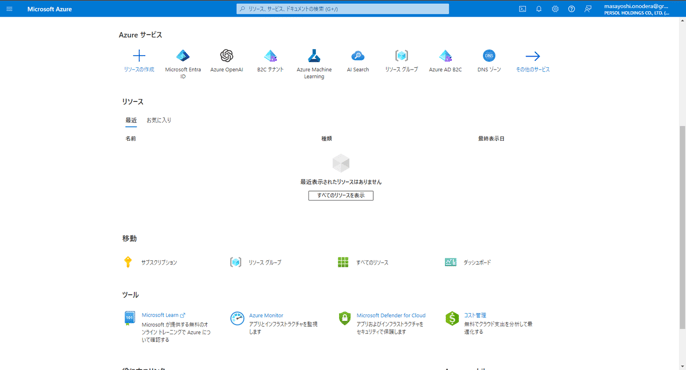The image size is (686, 370).
Task: Open the account menu masayoshi.onodera
Action: pyautogui.click(x=637, y=9)
